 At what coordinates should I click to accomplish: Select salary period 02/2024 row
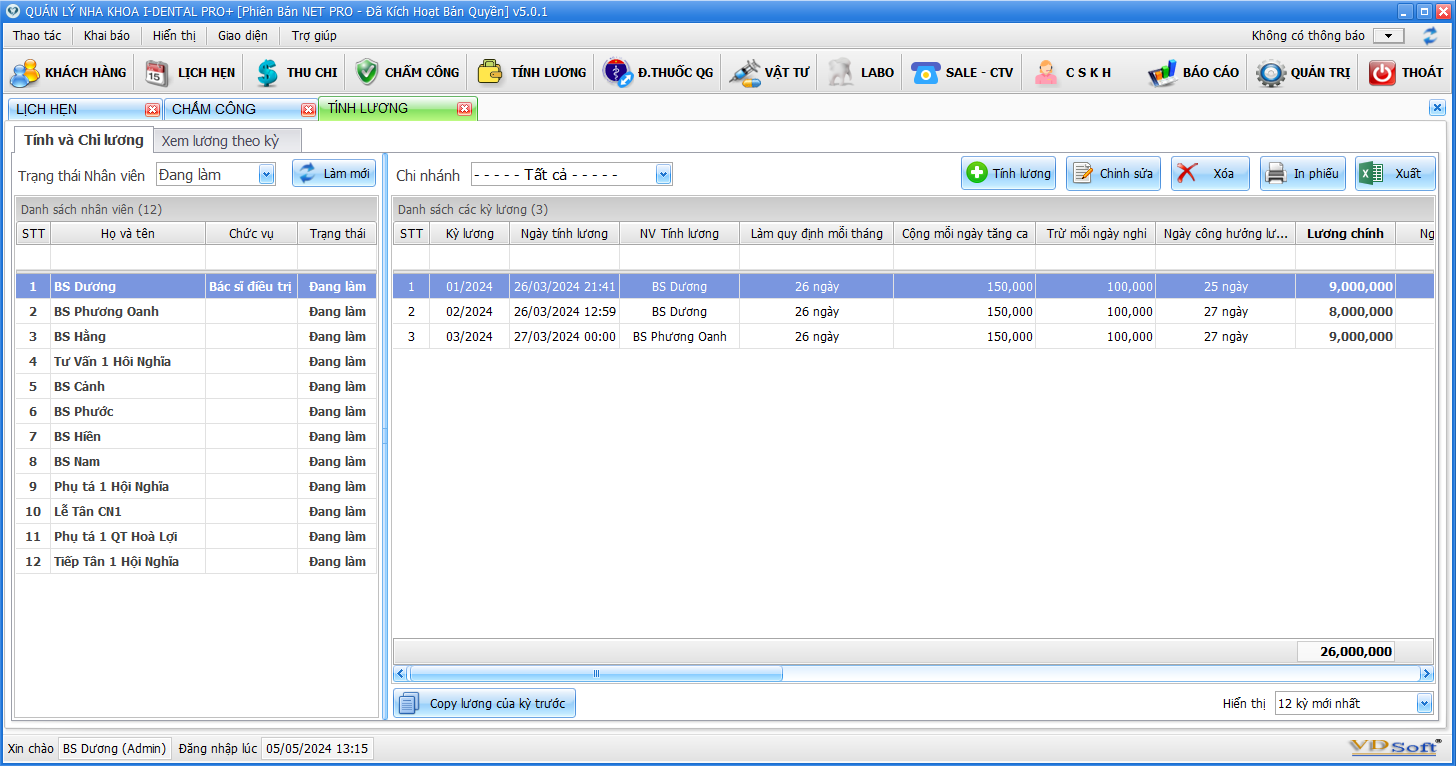(914, 311)
